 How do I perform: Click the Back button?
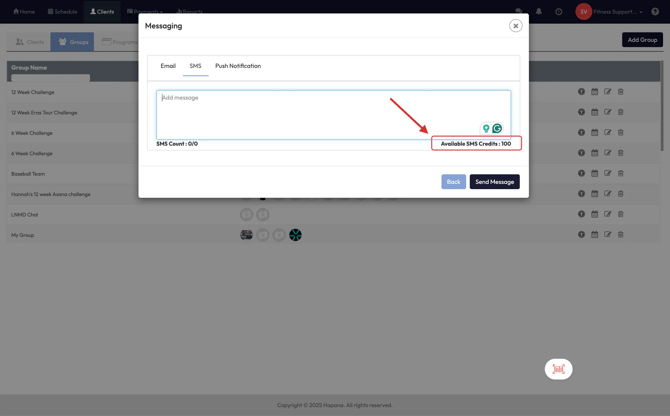453,182
